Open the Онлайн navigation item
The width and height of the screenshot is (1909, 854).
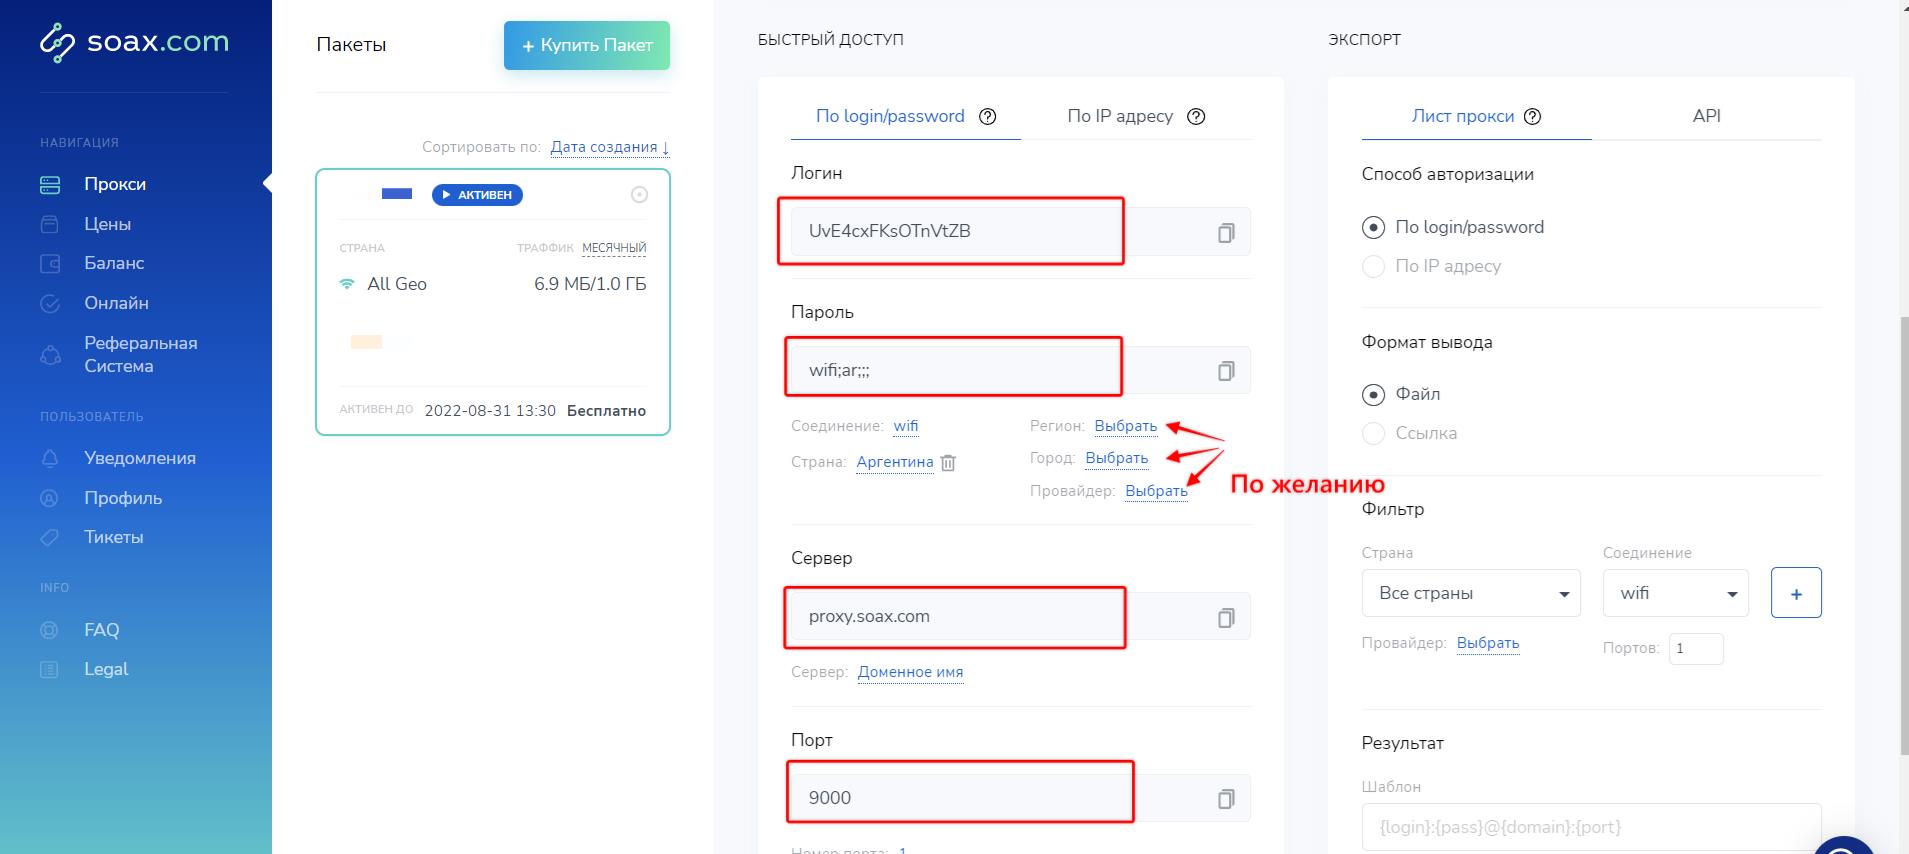(116, 303)
